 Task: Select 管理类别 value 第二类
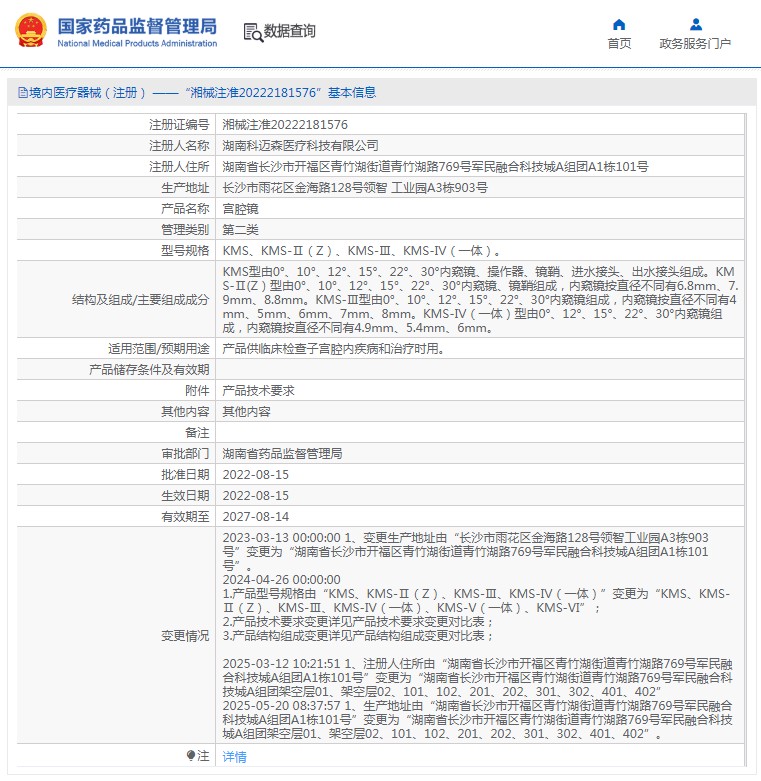pyautogui.click(x=241, y=230)
